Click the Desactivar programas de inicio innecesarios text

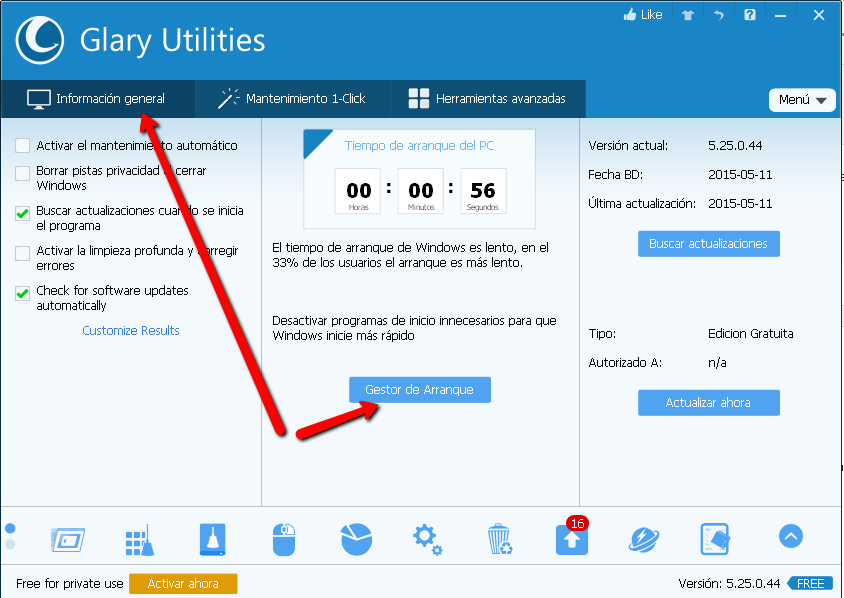(414, 328)
